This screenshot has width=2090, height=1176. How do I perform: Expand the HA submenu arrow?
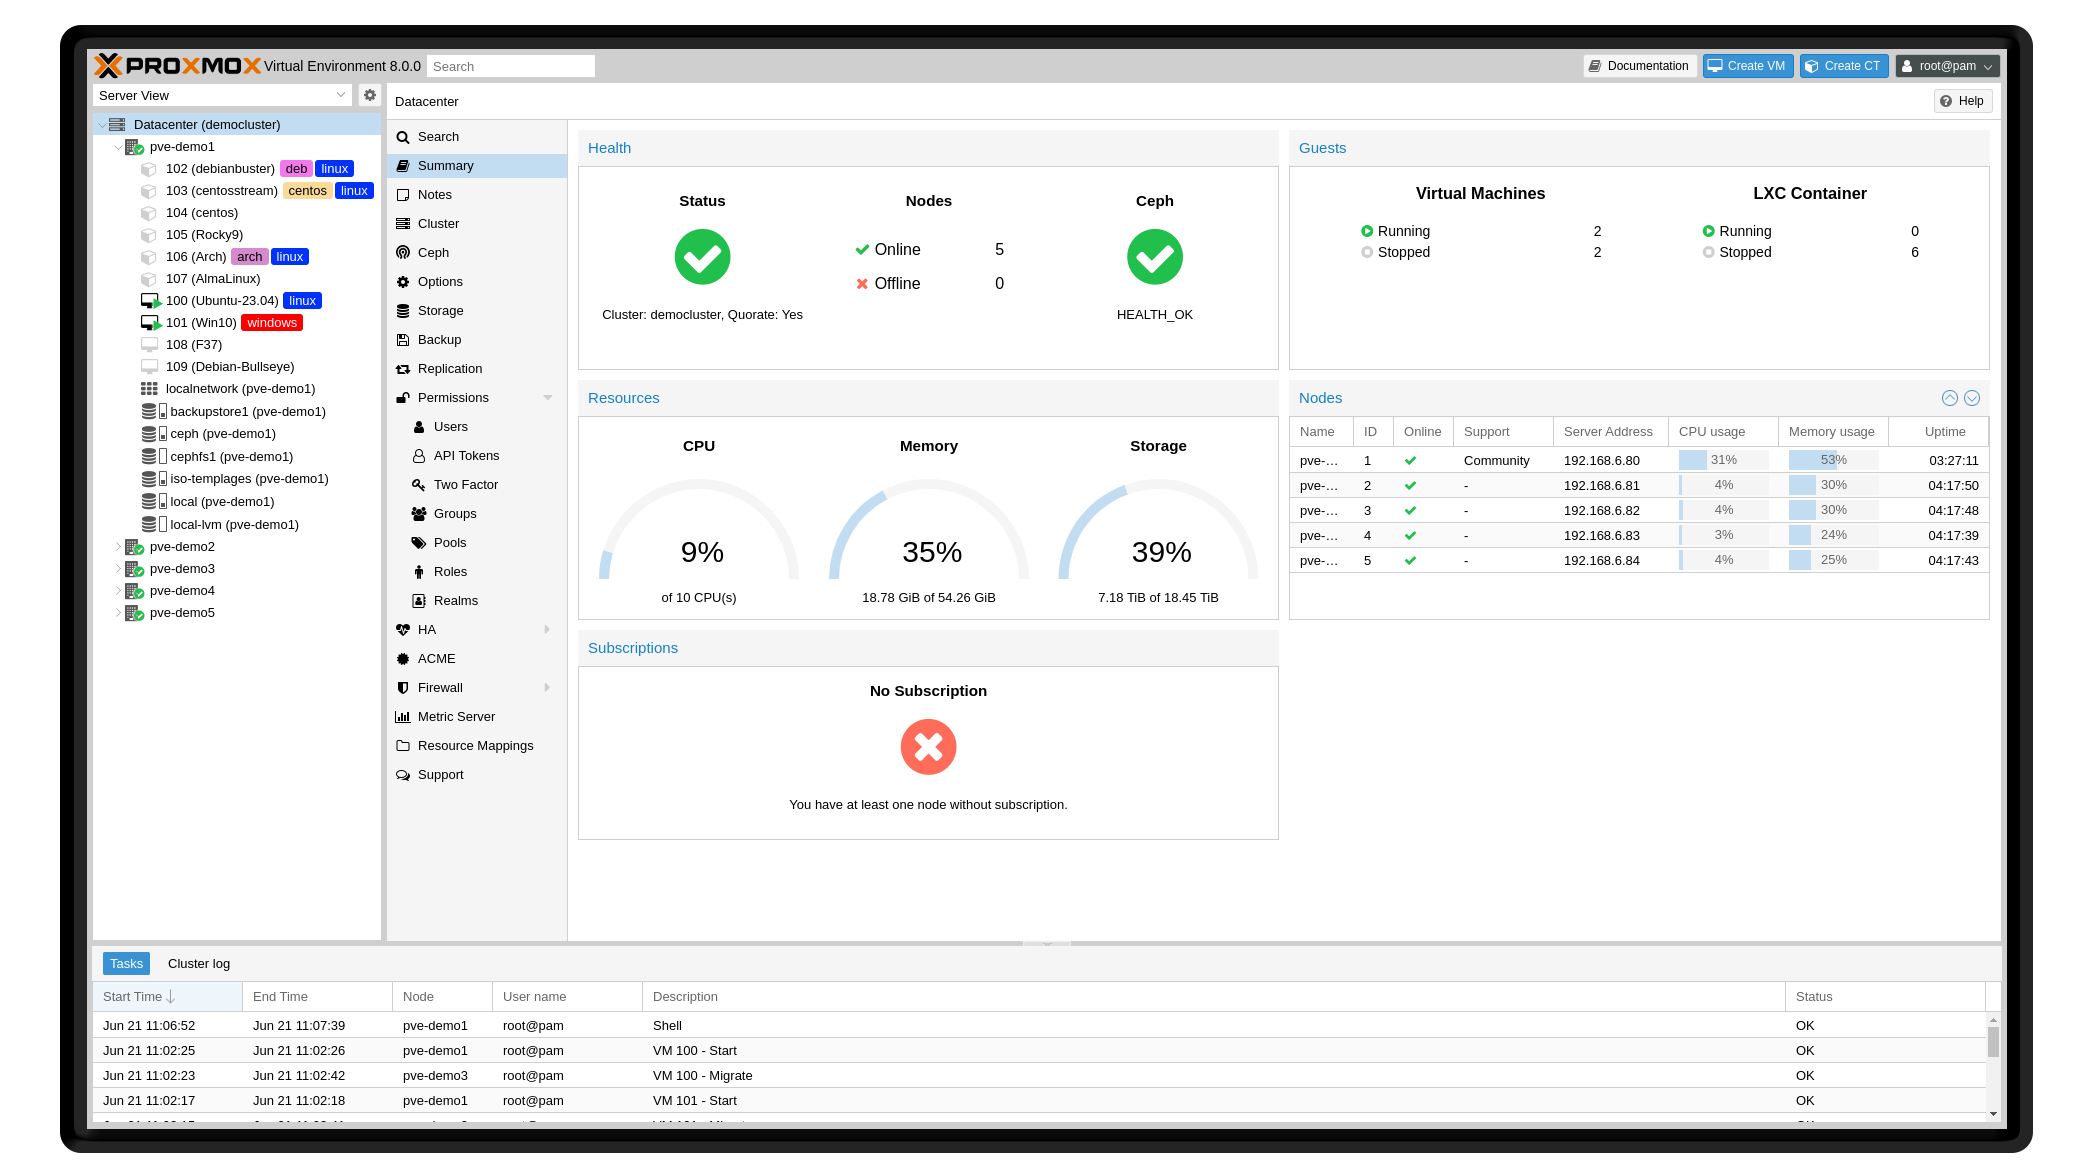548,630
